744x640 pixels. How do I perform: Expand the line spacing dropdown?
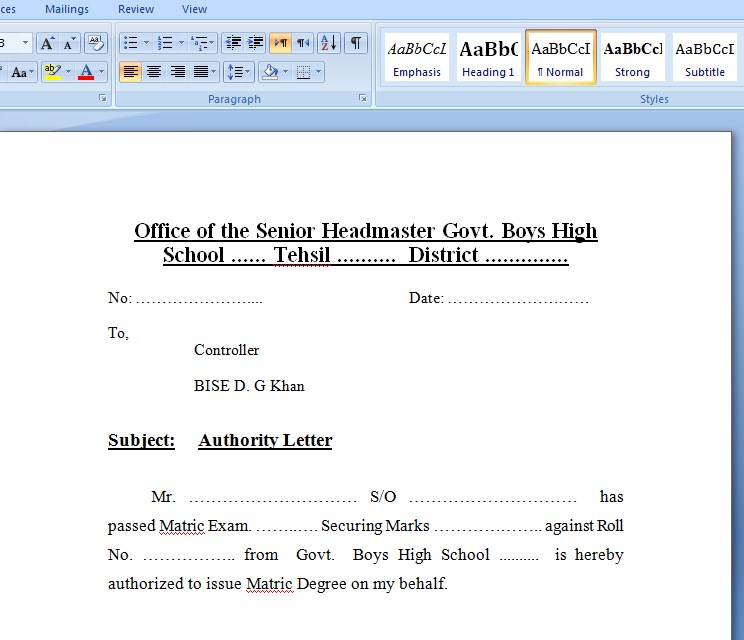click(x=247, y=72)
